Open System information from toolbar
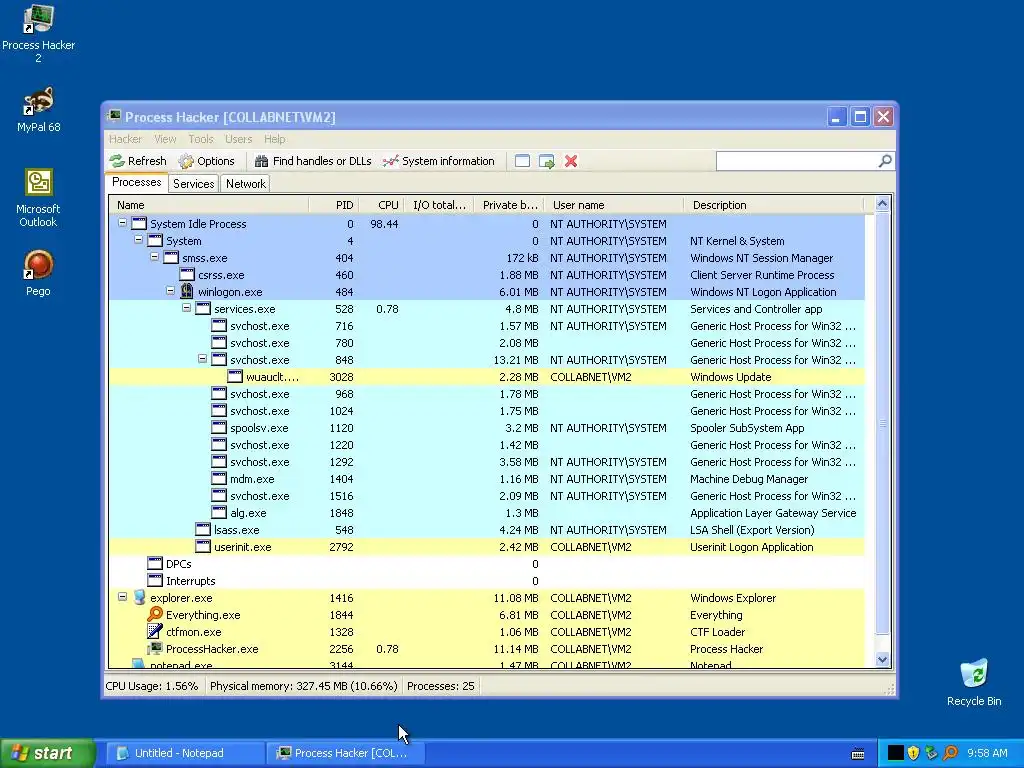The height and width of the screenshot is (768, 1024). (x=439, y=161)
